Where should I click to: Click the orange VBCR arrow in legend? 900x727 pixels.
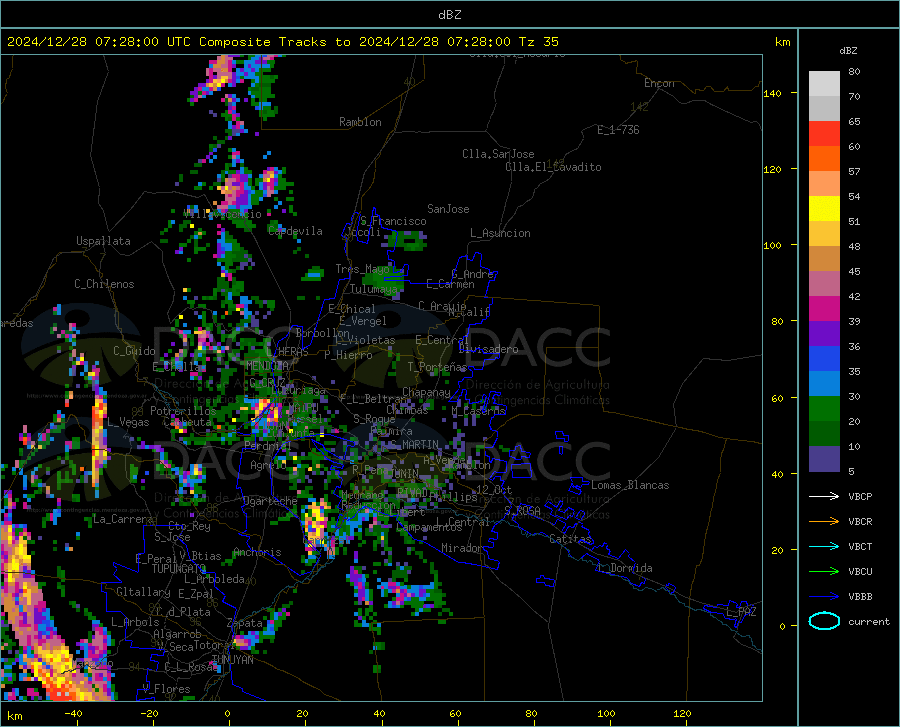(824, 522)
